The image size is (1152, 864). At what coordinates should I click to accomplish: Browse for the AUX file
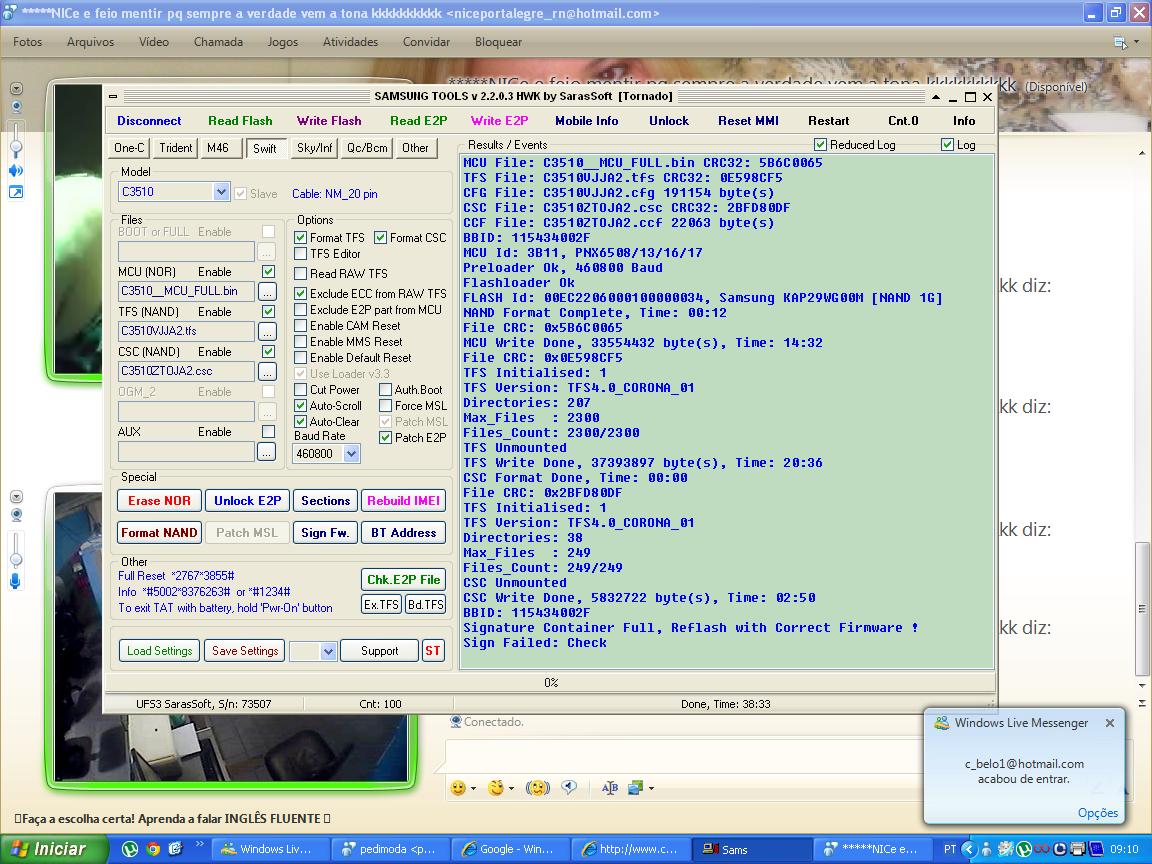tap(267, 452)
